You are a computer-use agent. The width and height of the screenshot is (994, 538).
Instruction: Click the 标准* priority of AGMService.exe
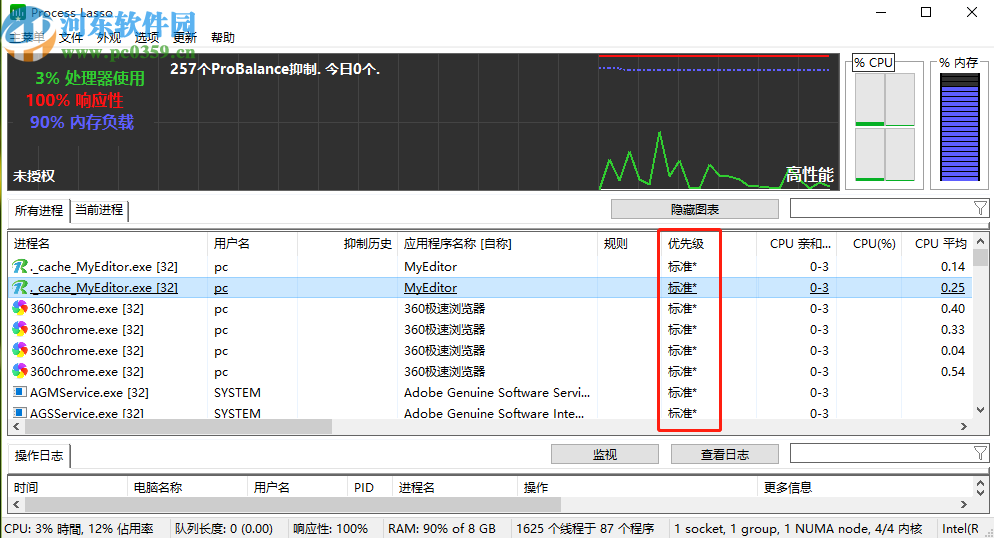point(682,393)
